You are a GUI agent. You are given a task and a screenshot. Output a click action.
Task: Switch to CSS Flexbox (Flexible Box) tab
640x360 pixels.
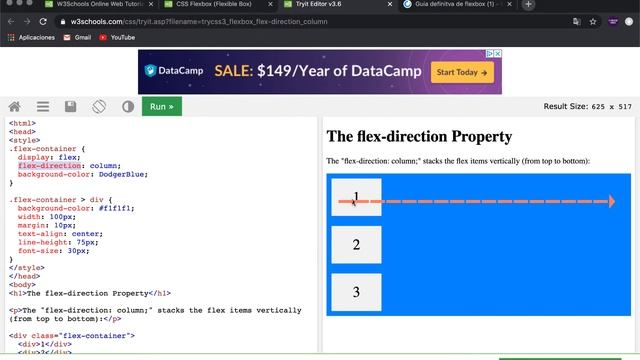[x=213, y=4]
